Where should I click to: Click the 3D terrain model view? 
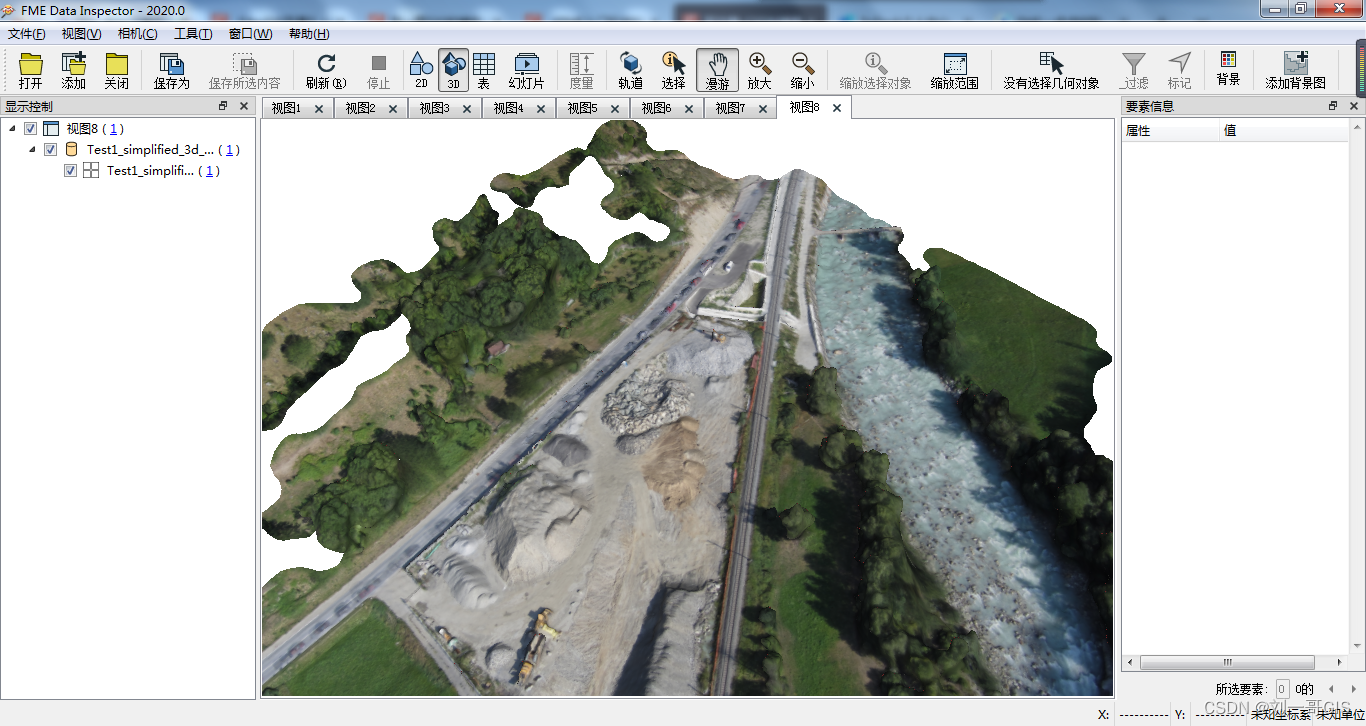[687, 408]
